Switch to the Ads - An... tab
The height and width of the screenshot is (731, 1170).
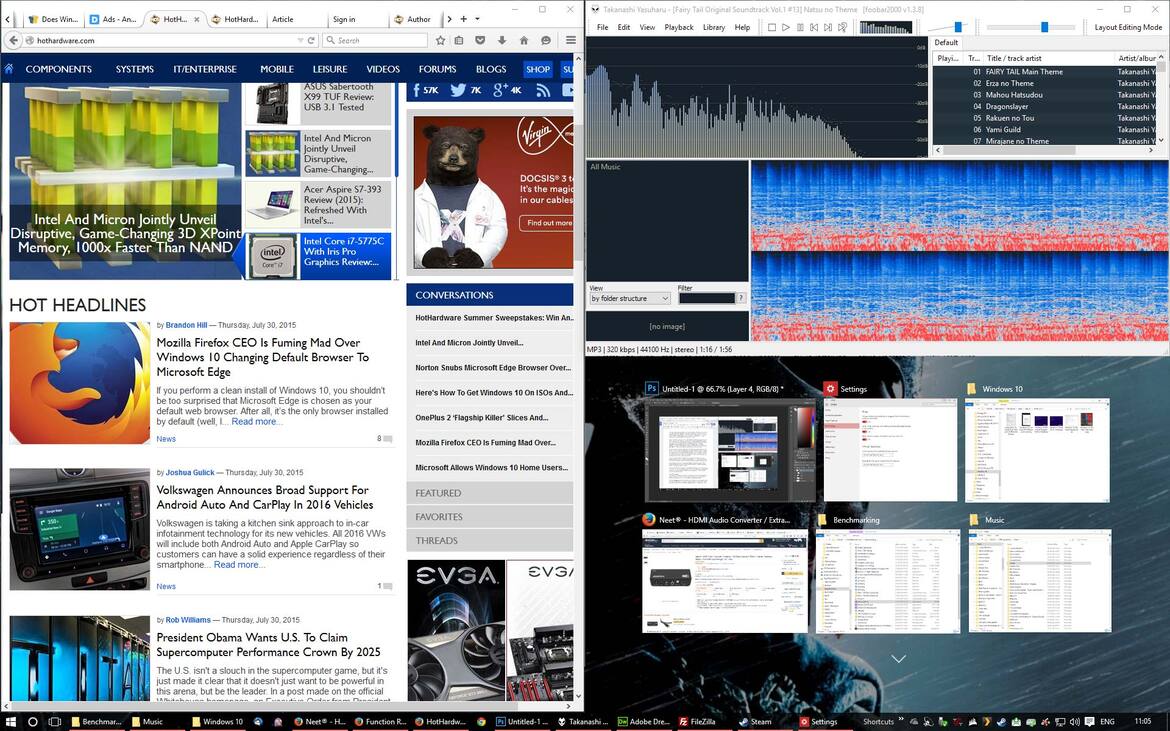click(113, 19)
